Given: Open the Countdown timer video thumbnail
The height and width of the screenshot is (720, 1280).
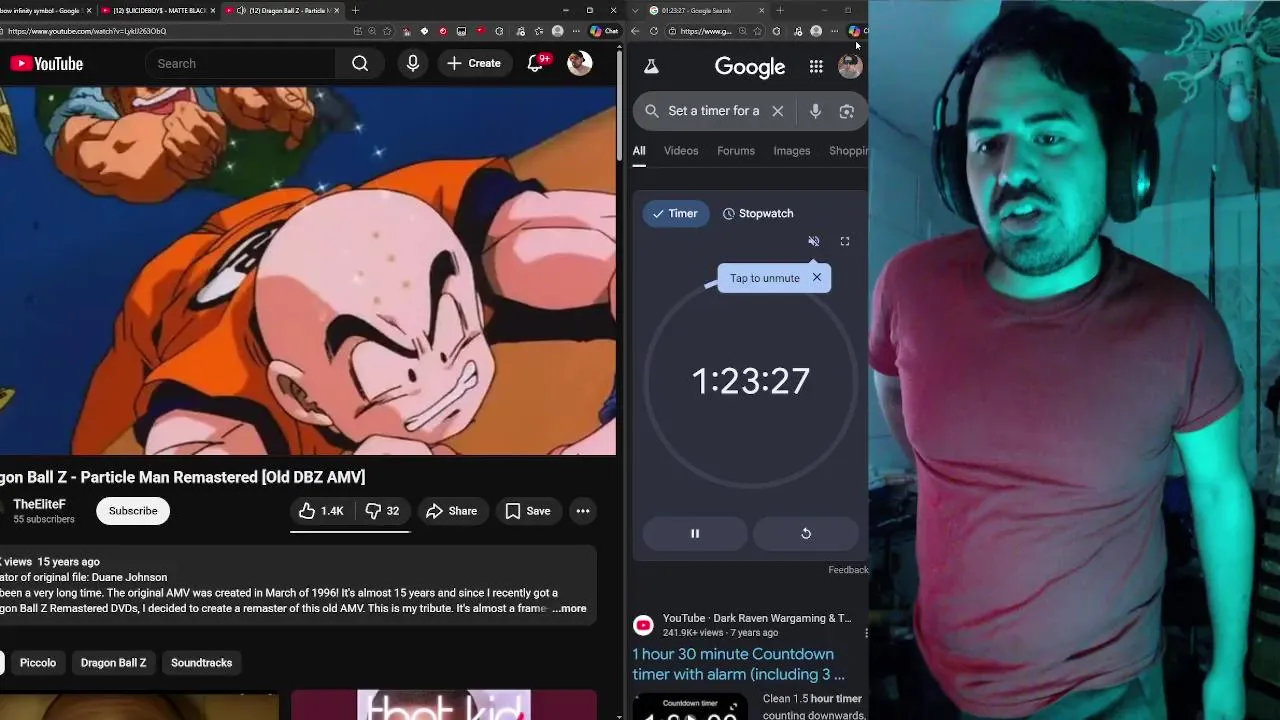Looking at the screenshot, I should pos(689,706).
